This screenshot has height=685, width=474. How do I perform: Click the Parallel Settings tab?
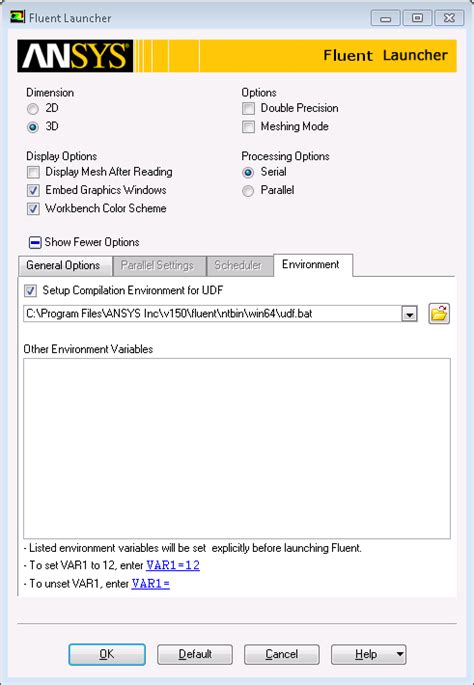pyautogui.click(x=159, y=265)
